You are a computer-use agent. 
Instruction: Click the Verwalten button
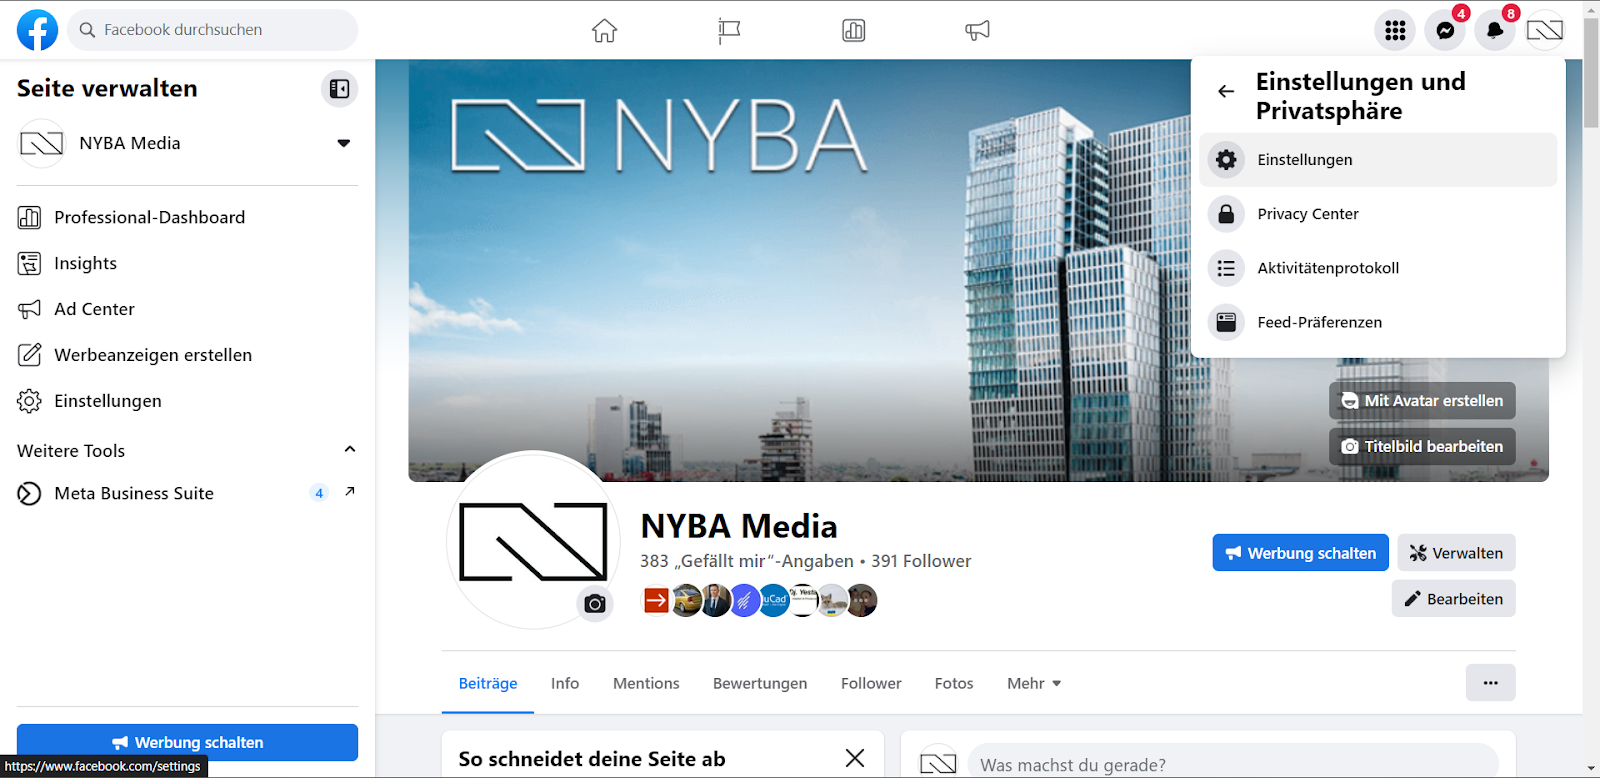pyautogui.click(x=1456, y=553)
